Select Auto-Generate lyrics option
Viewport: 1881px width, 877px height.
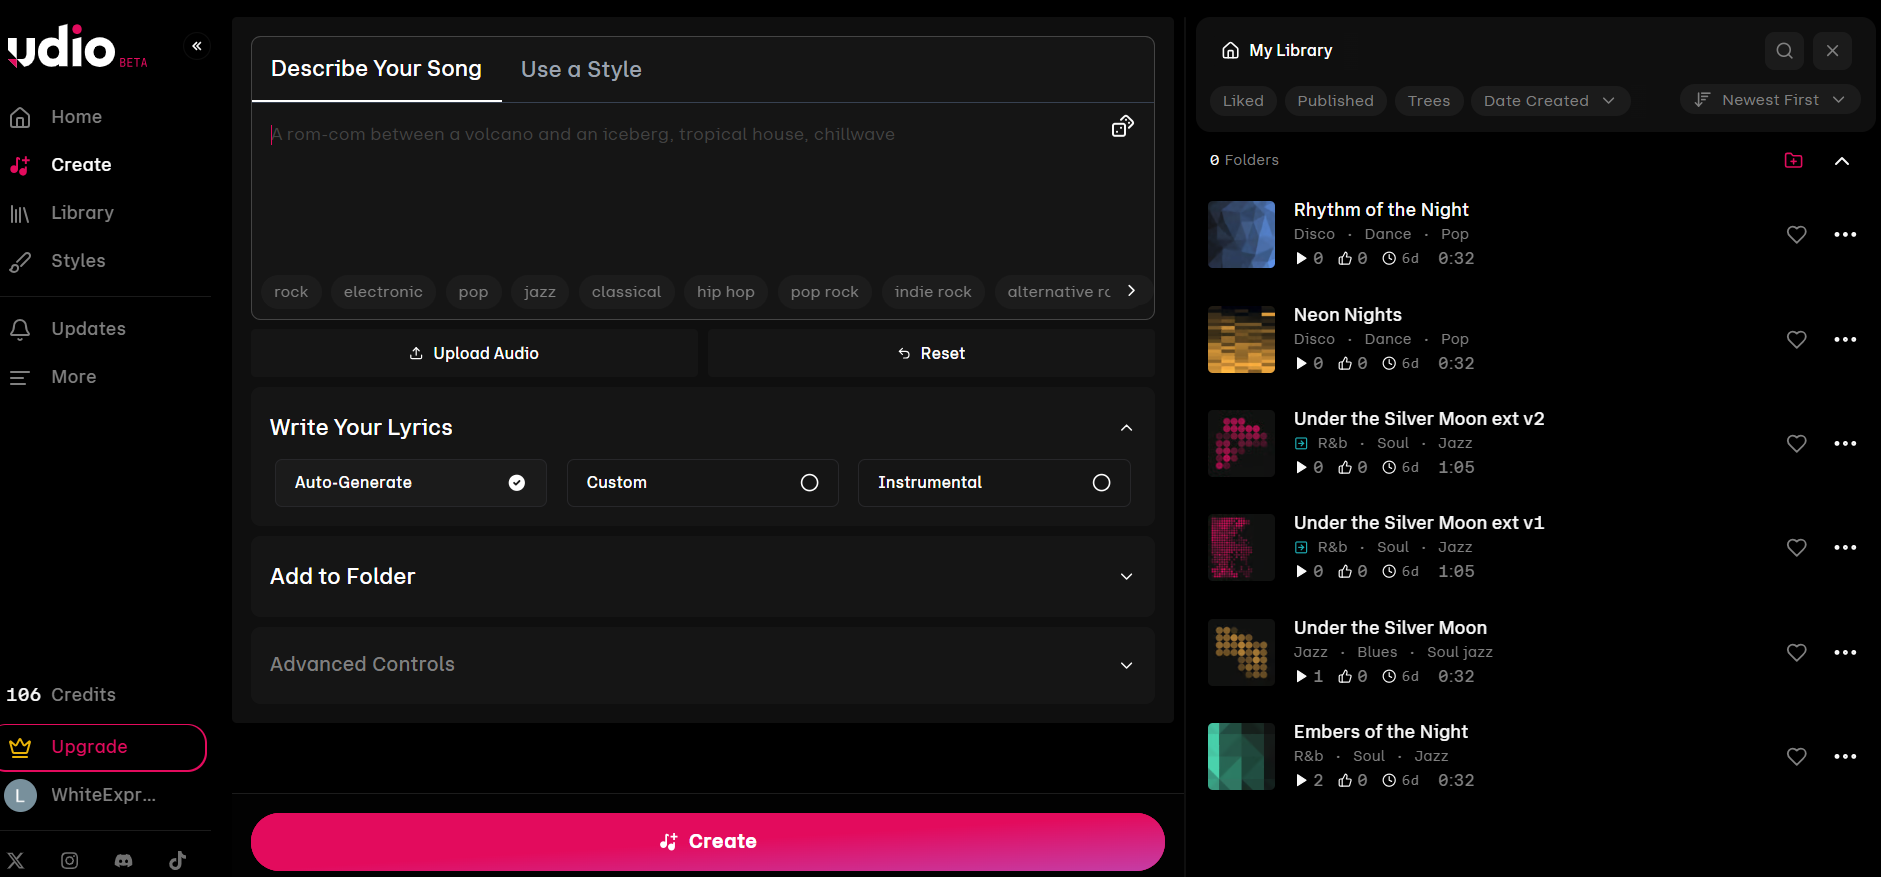(x=411, y=483)
